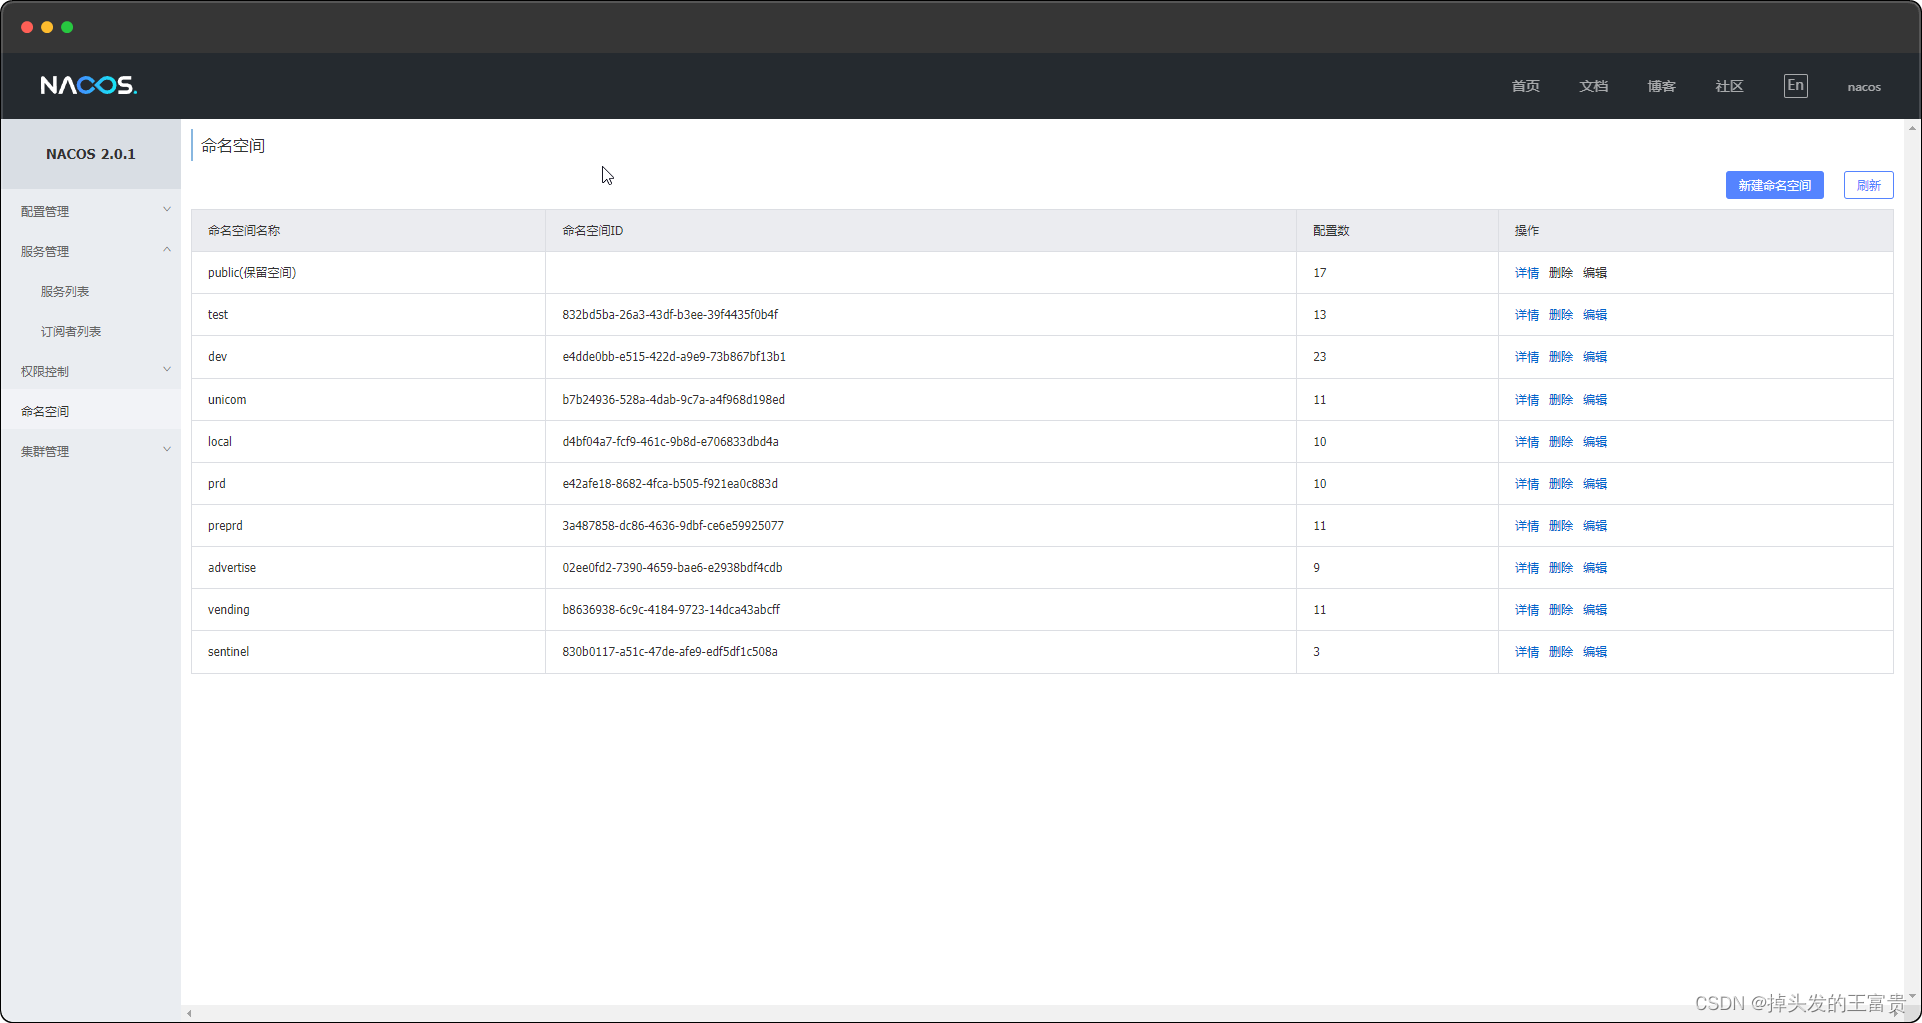
Task: Open the nacos user menu
Action: pos(1864,87)
